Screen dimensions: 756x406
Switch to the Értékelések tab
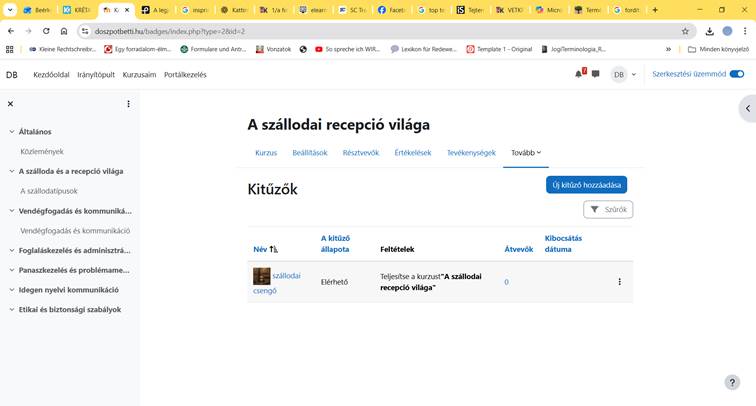pos(413,153)
